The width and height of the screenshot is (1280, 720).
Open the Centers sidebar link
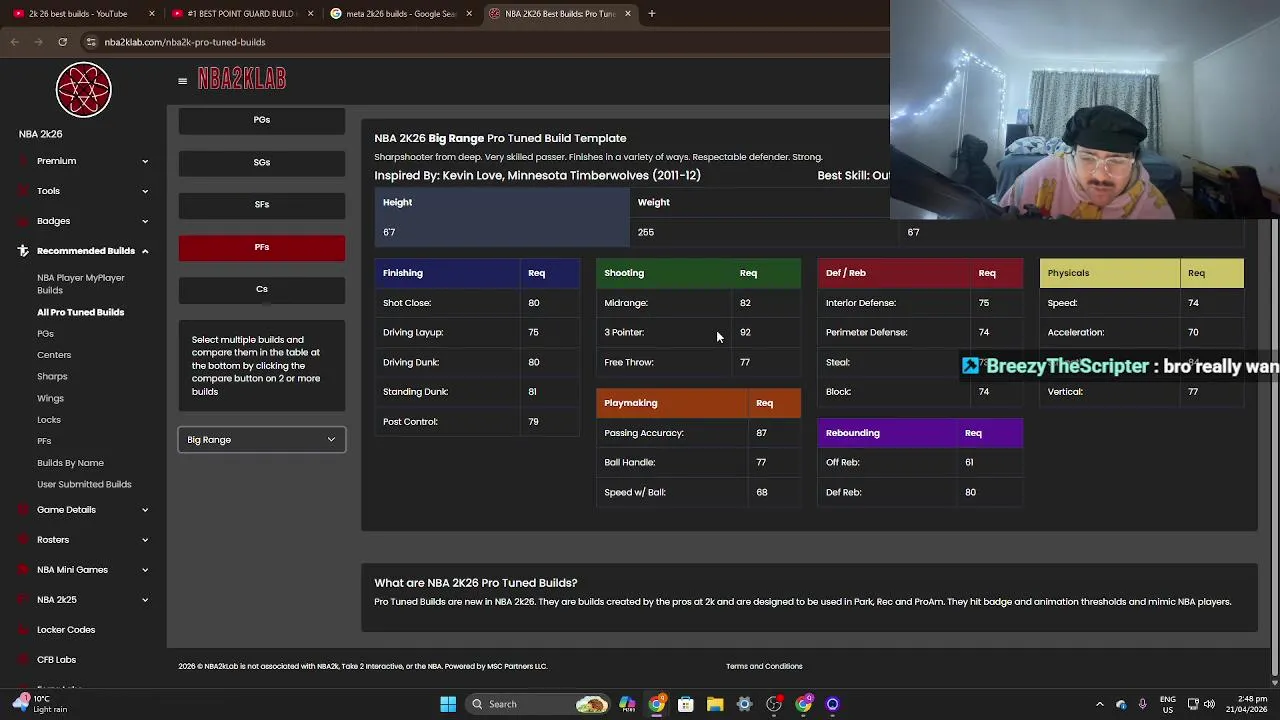click(54, 355)
